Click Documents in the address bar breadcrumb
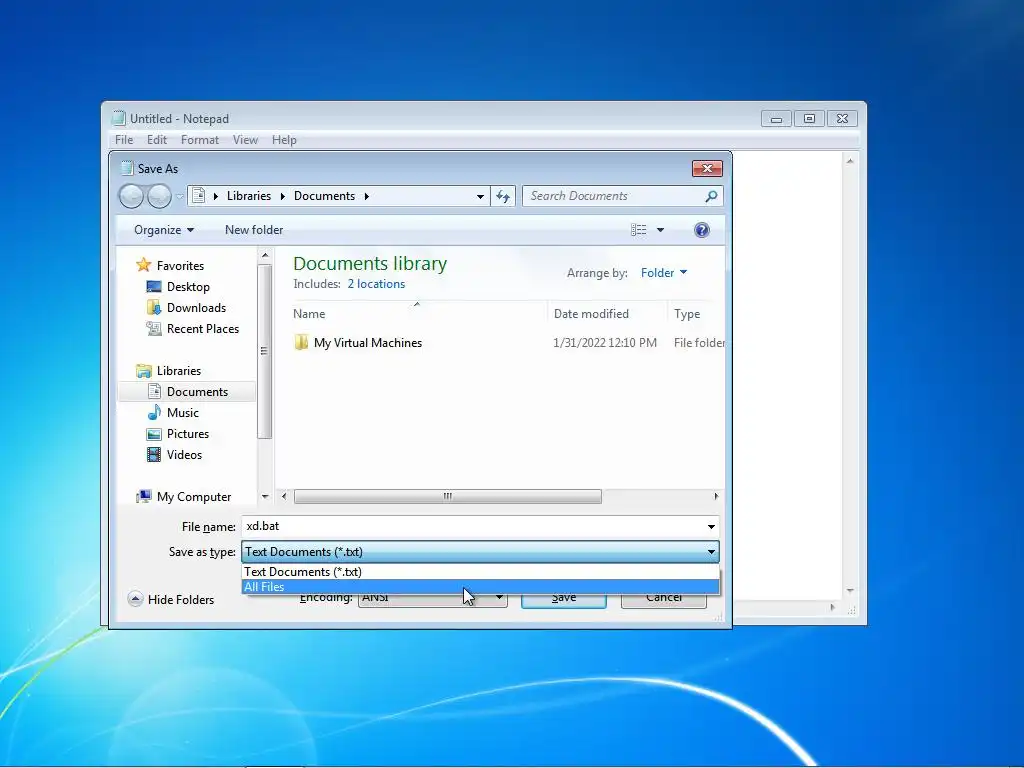 pyautogui.click(x=325, y=196)
